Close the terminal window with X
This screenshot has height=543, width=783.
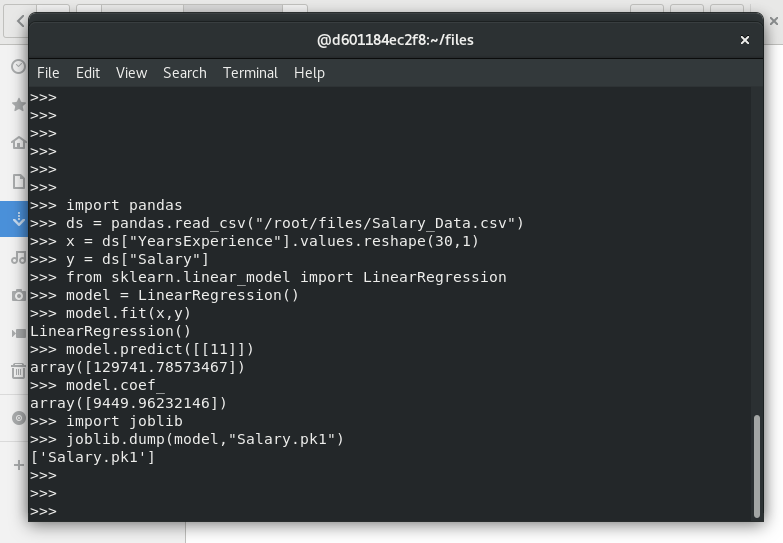click(745, 40)
